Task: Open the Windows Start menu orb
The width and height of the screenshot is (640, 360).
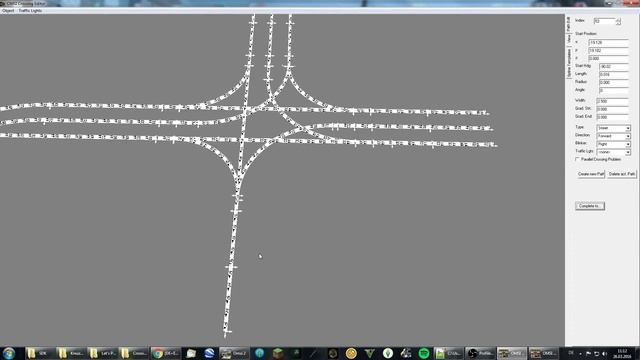Action: (9, 353)
